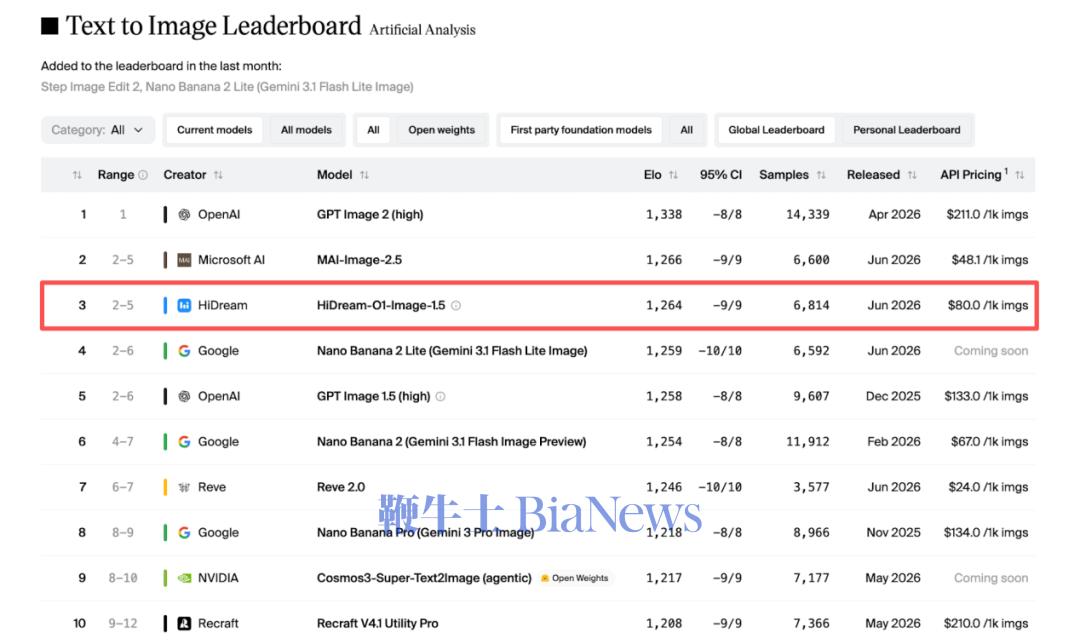Viewport: 1080px width, 644px height.
Task: Click the Open Weights badge on Cosmos3 row
Action: click(x=574, y=578)
